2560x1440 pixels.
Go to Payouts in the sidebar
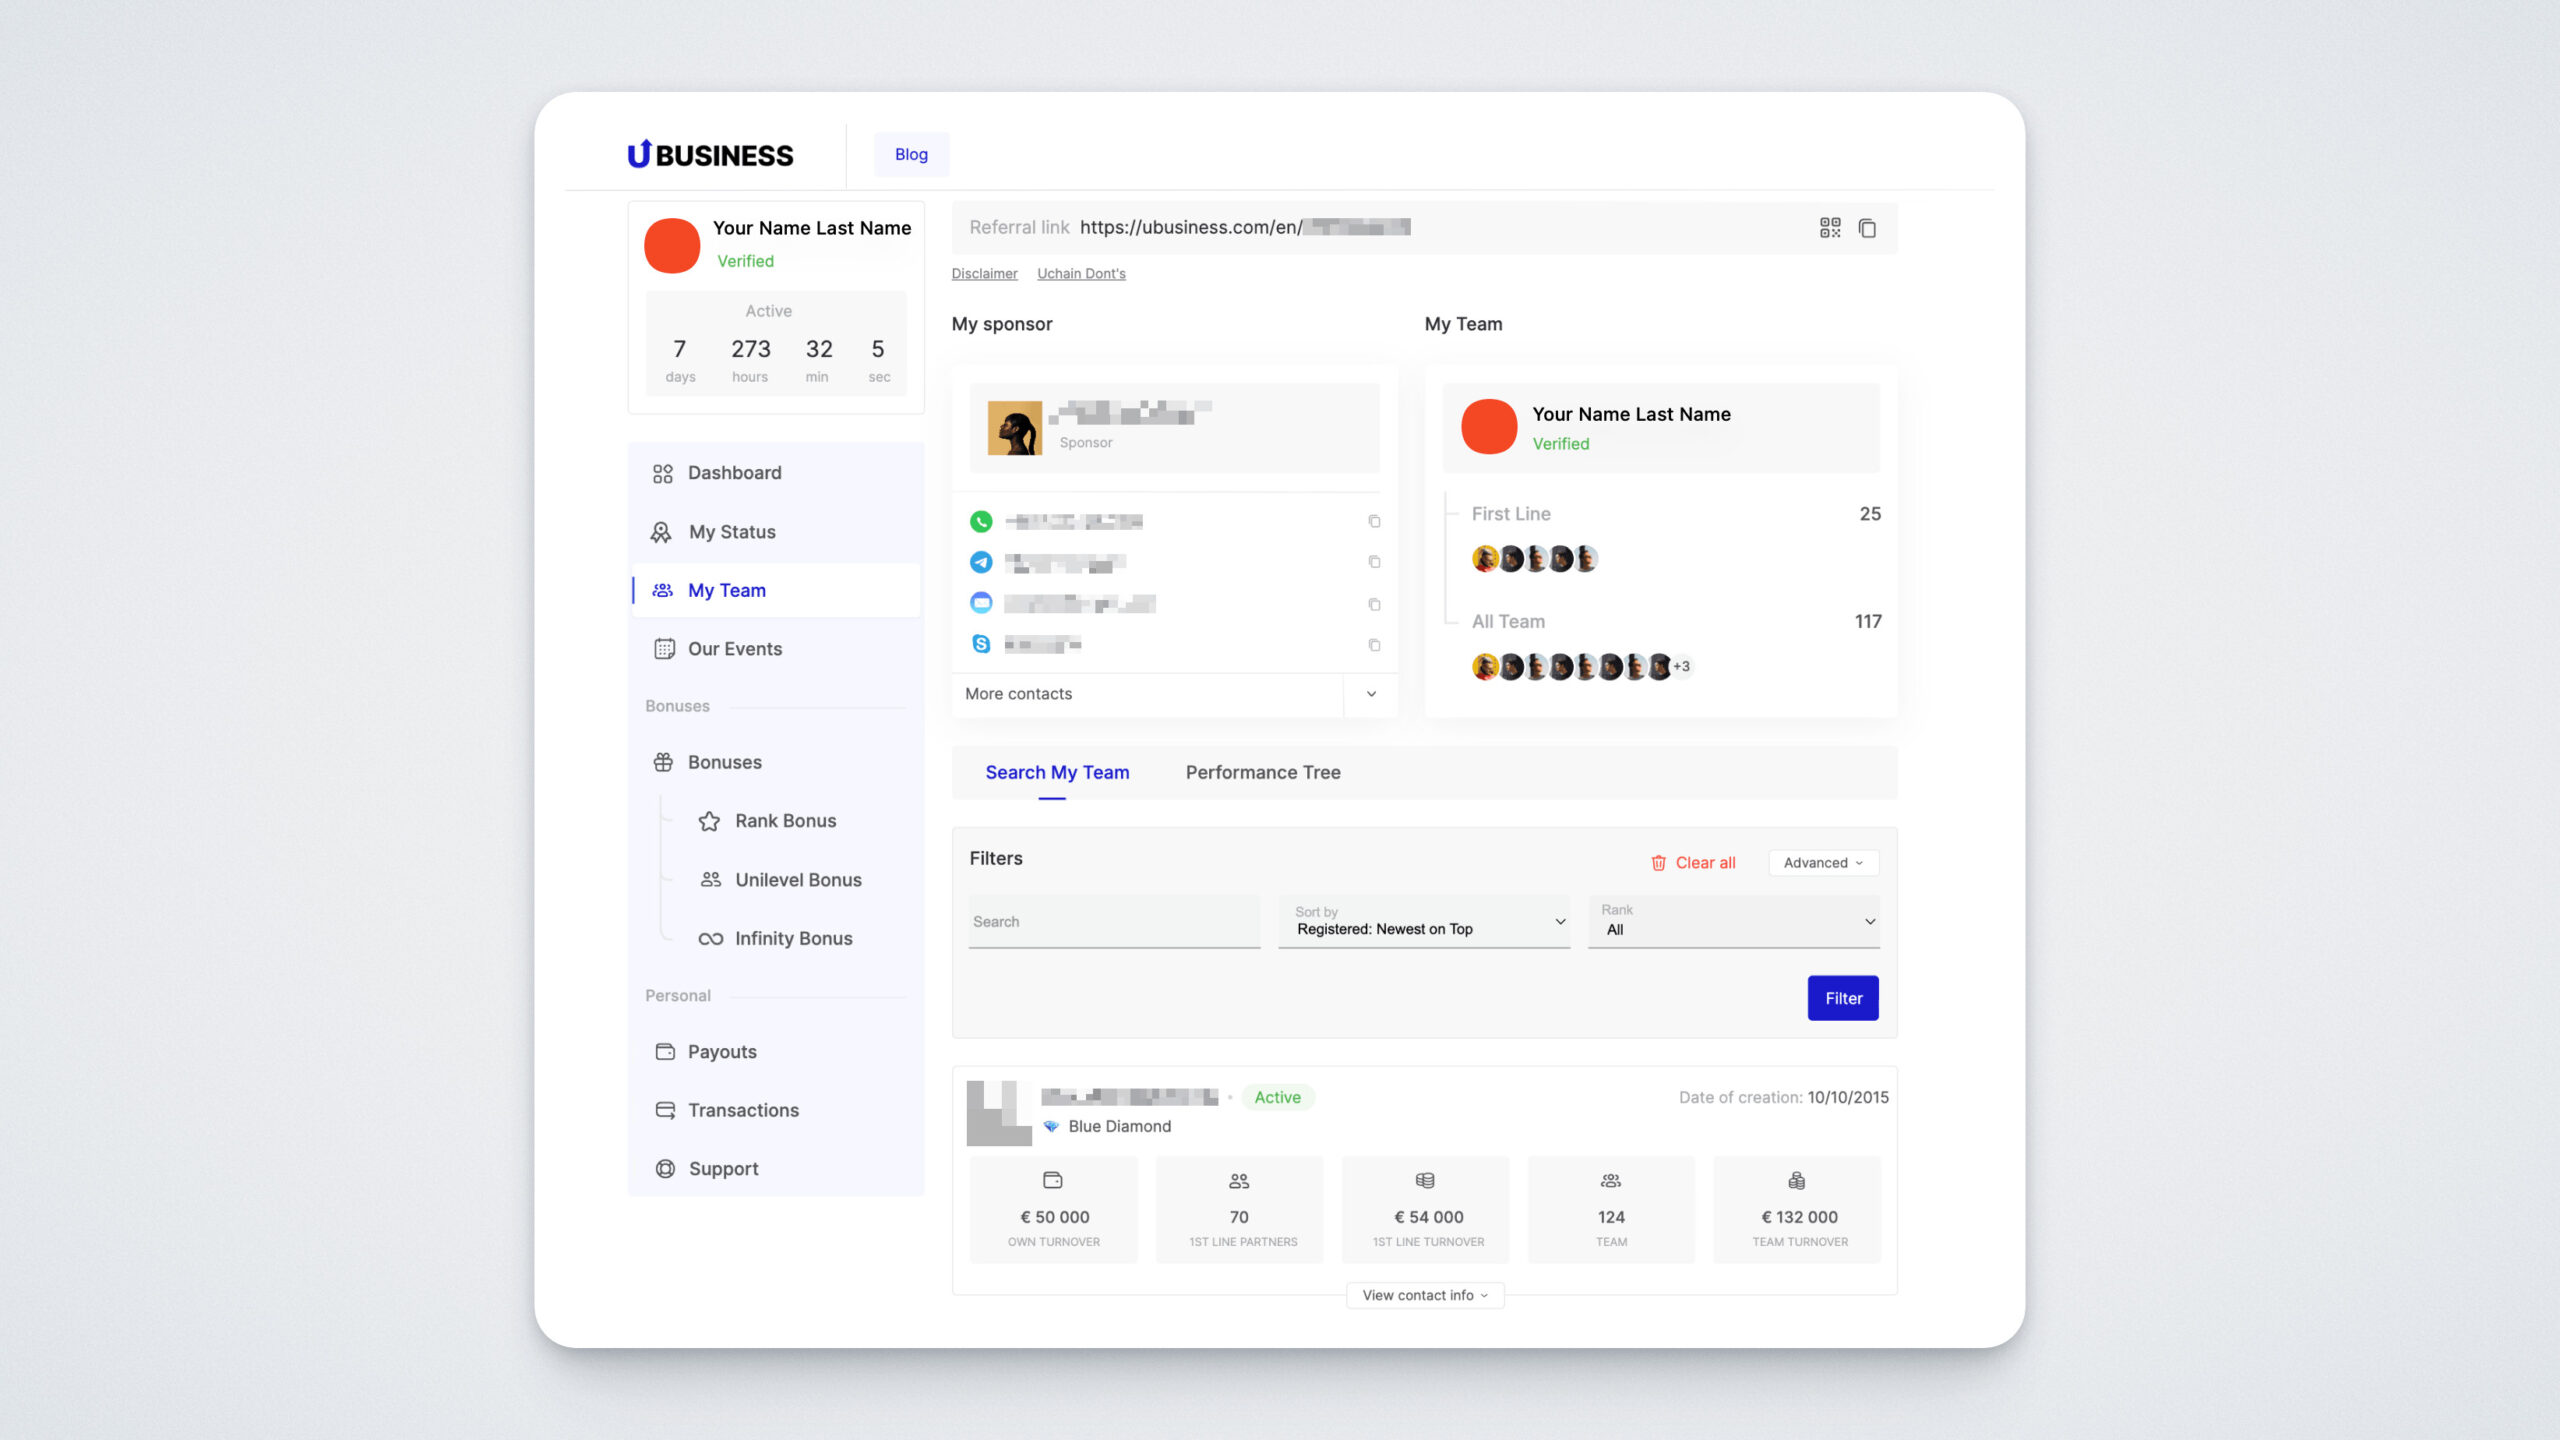[721, 1051]
